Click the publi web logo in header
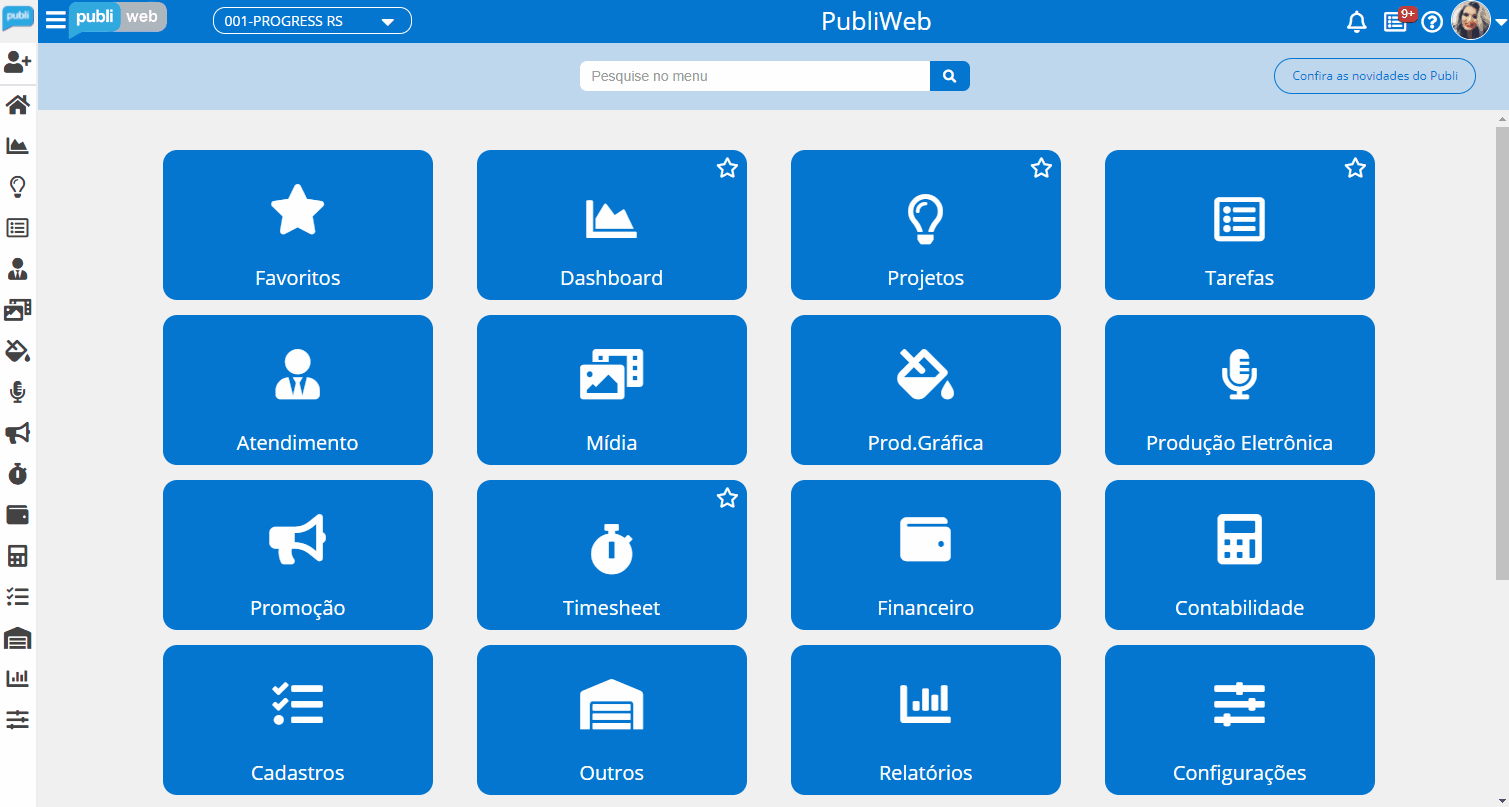The height and width of the screenshot is (807, 1509). 117,18
